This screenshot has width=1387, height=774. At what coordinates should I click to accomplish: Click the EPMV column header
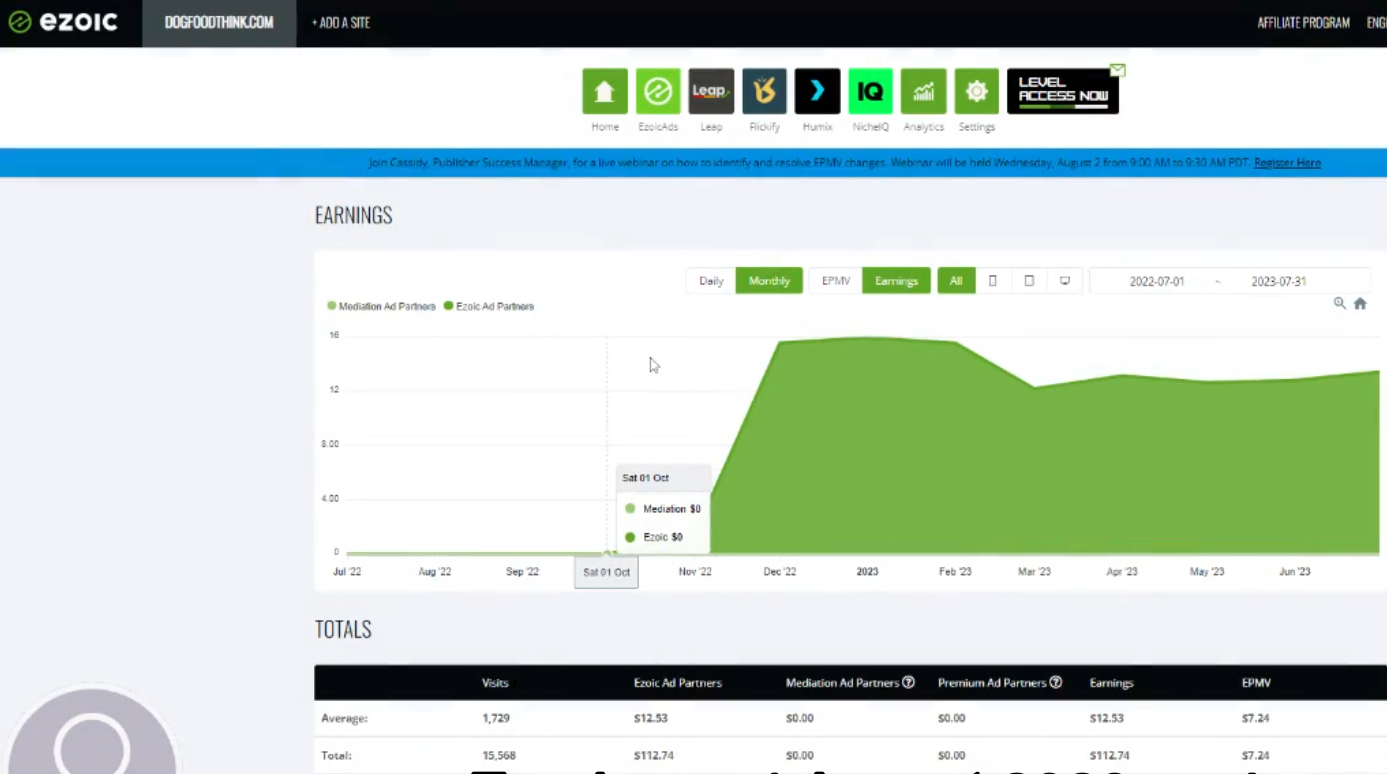pos(1256,683)
